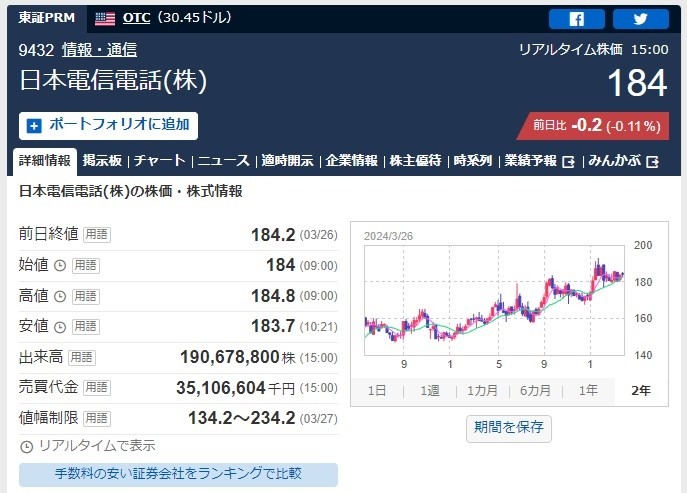Open the 用語 glossary for 出来高
The height and width of the screenshot is (493, 687).
82,358
